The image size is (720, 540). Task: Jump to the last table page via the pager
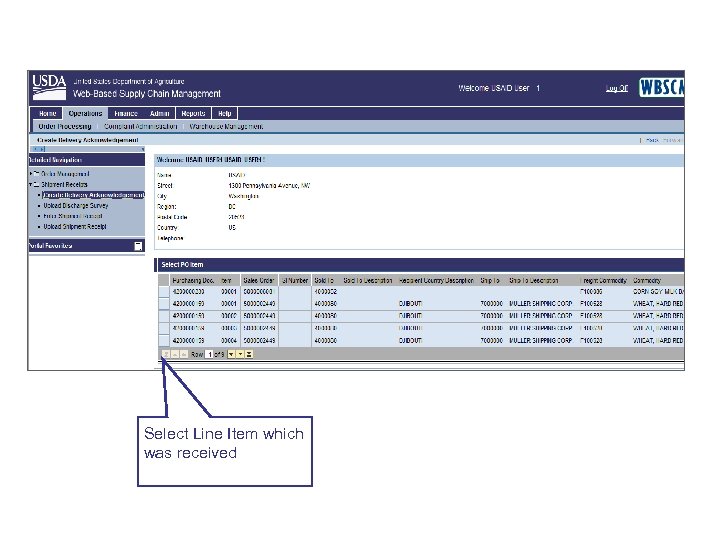coord(249,354)
